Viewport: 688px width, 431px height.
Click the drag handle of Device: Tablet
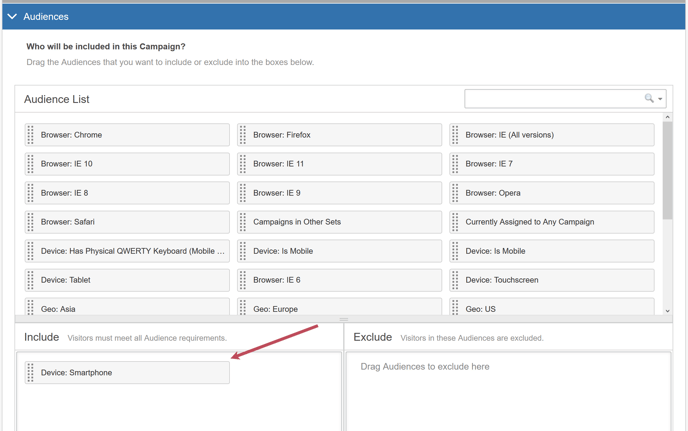coord(30,280)
